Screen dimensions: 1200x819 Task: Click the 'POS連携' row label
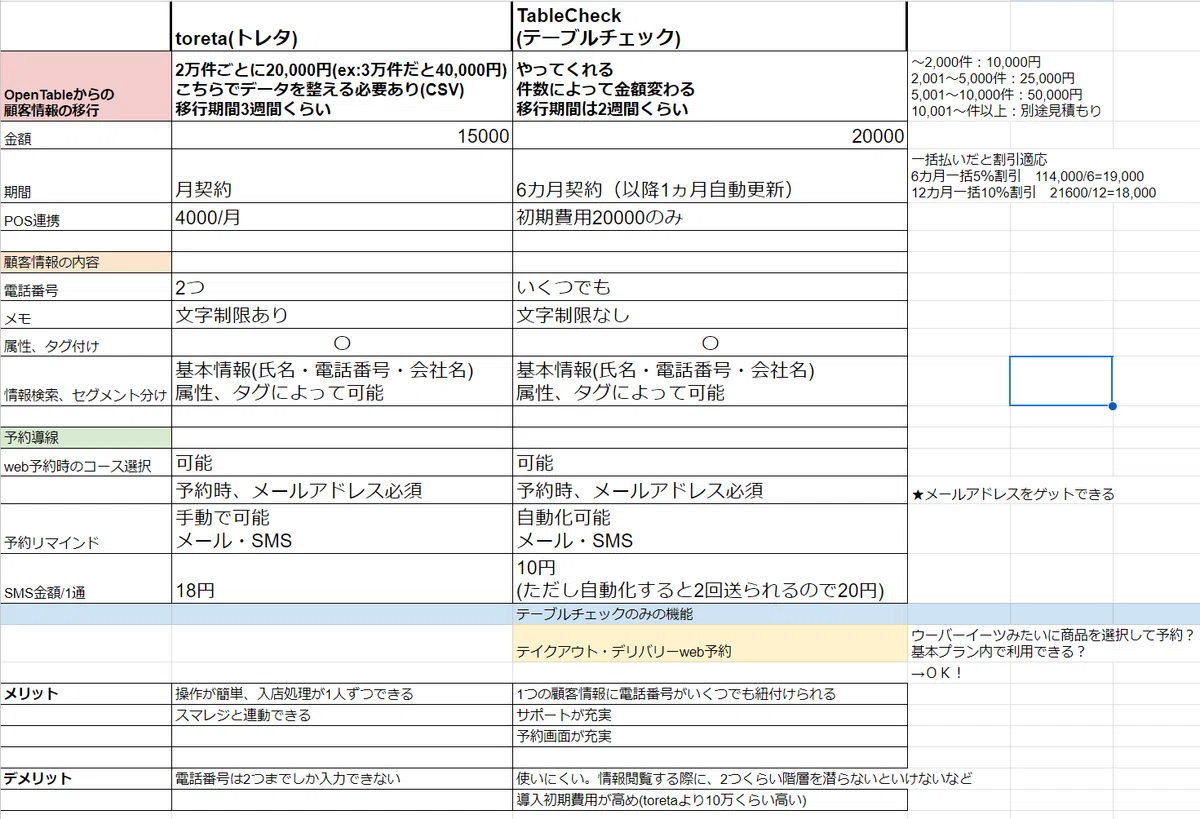pos(86,216)
